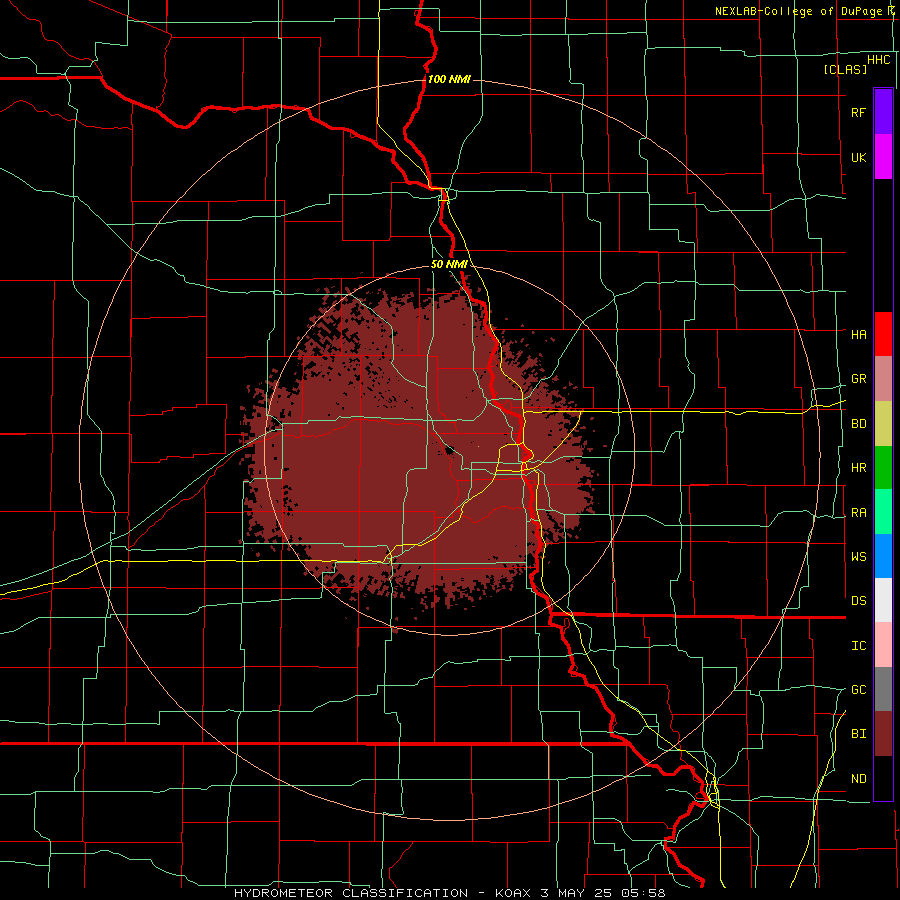This screenshot has height=900, width=900.
Task: Click the WS legend label
Action: tap(858, 557)
